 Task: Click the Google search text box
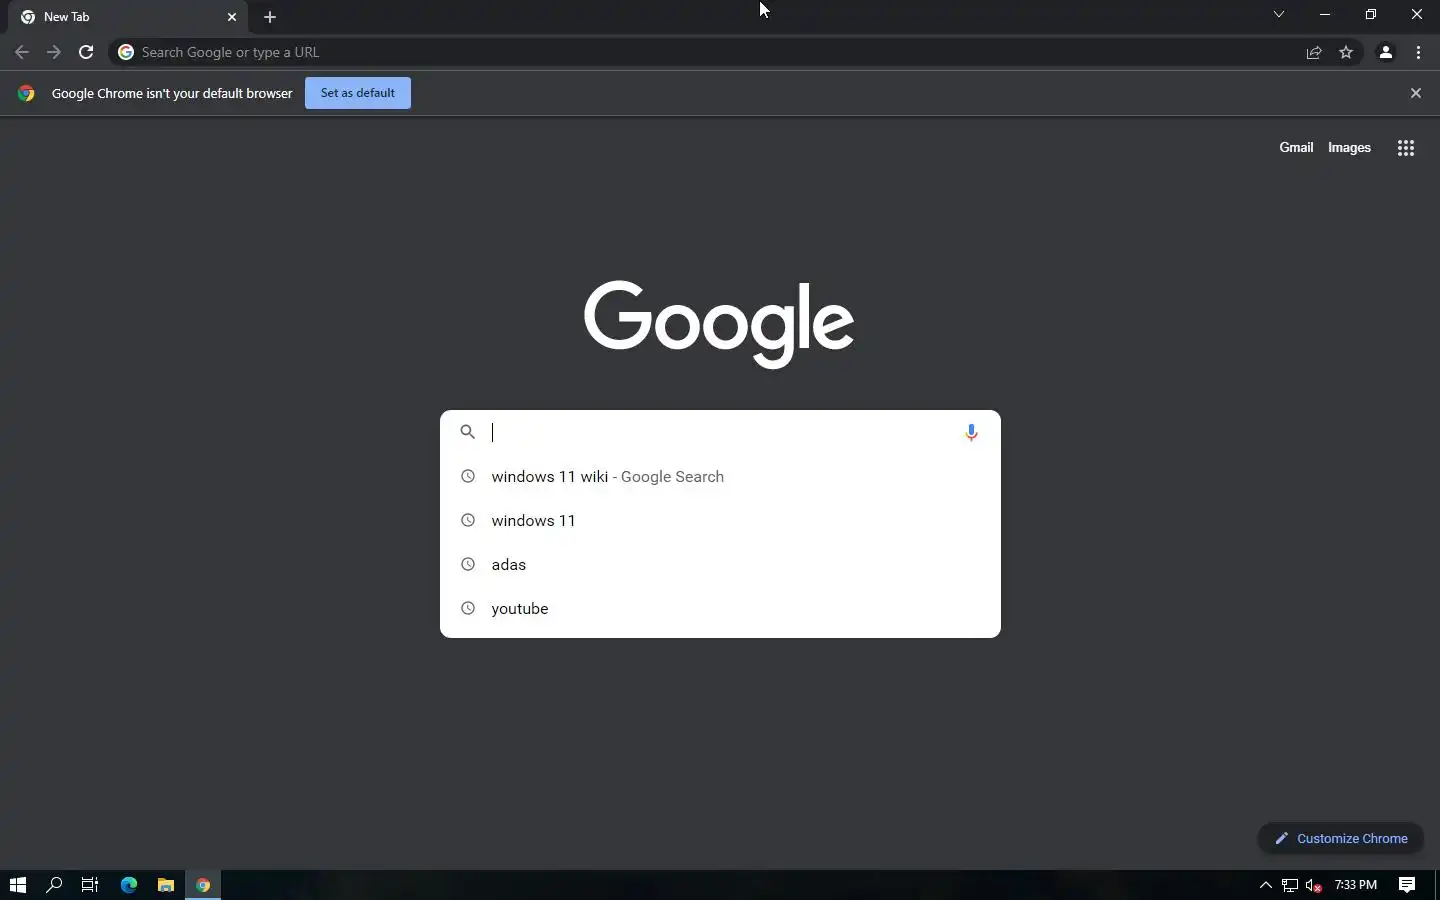pyautogui.click(x=720, y=432)
